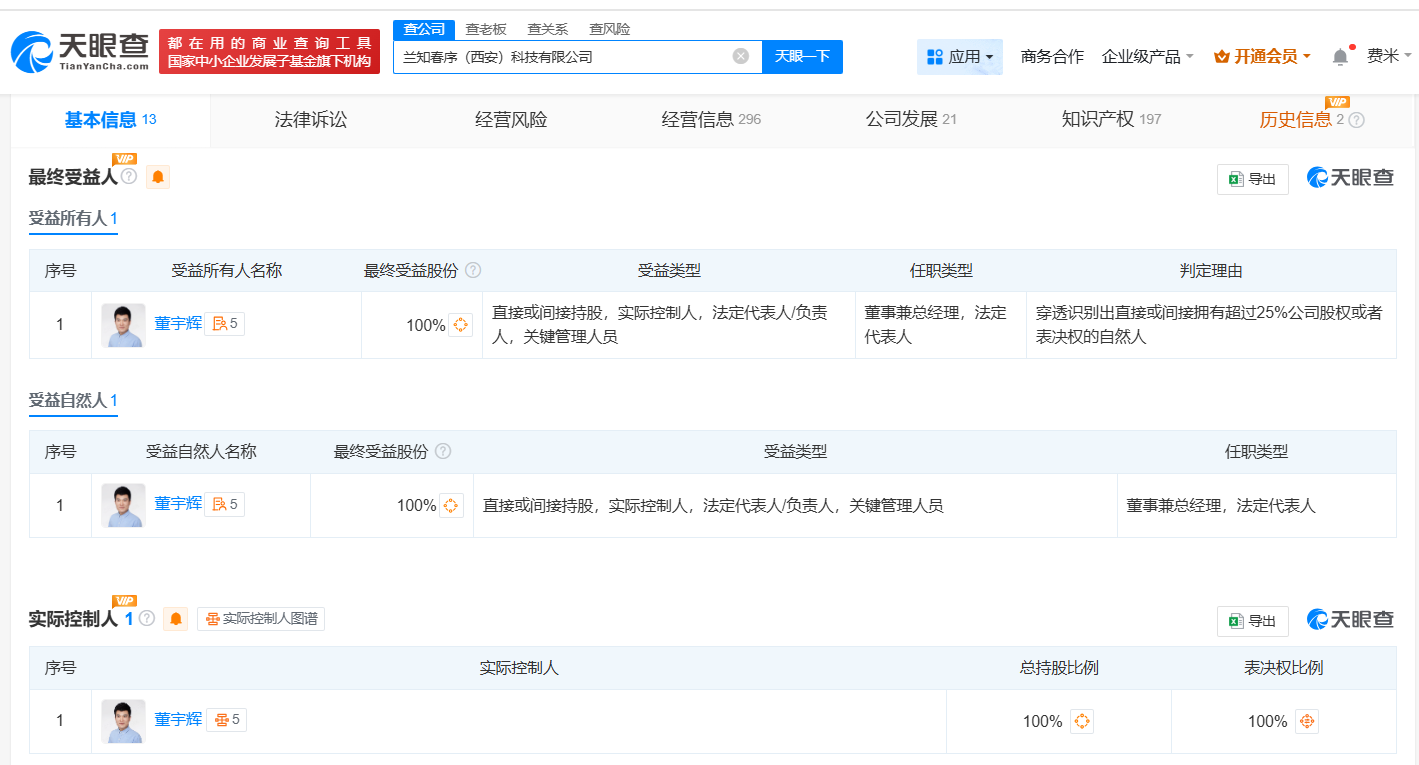The image size is (1419, 765).
Task: Open the 费米 user account menu
Action: click(x=1388, y=57)
